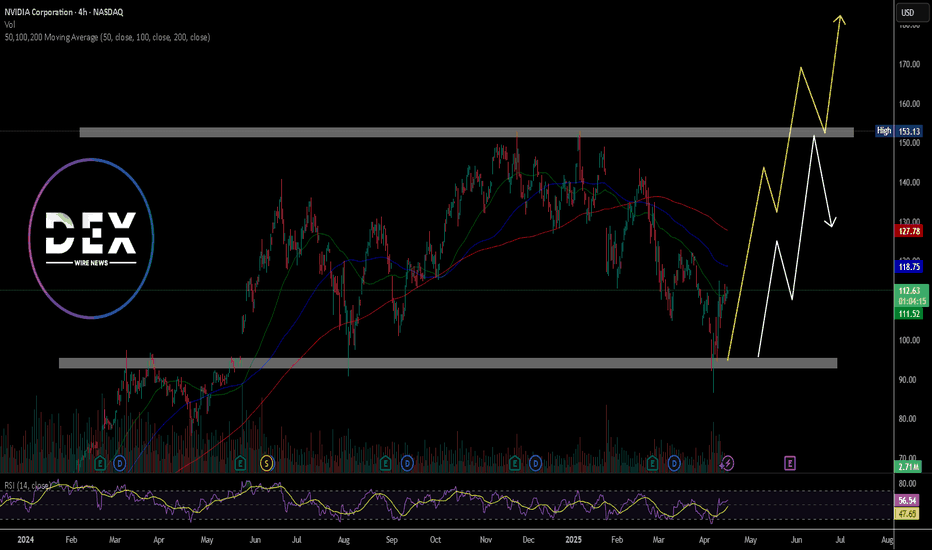The height and width of the screenshot is (550, 932).
Task: Click the 2.71M volume label
Action: click(x=909, y=467)
